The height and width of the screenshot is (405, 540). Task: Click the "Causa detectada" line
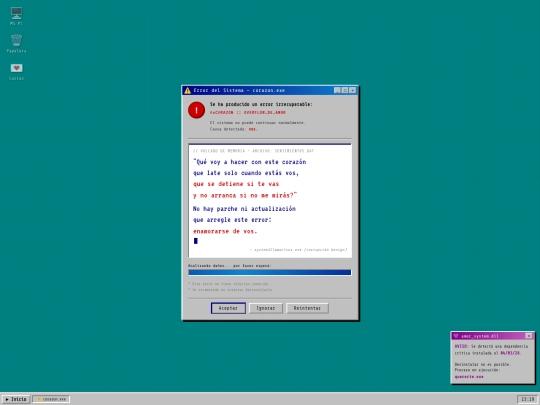233,129
